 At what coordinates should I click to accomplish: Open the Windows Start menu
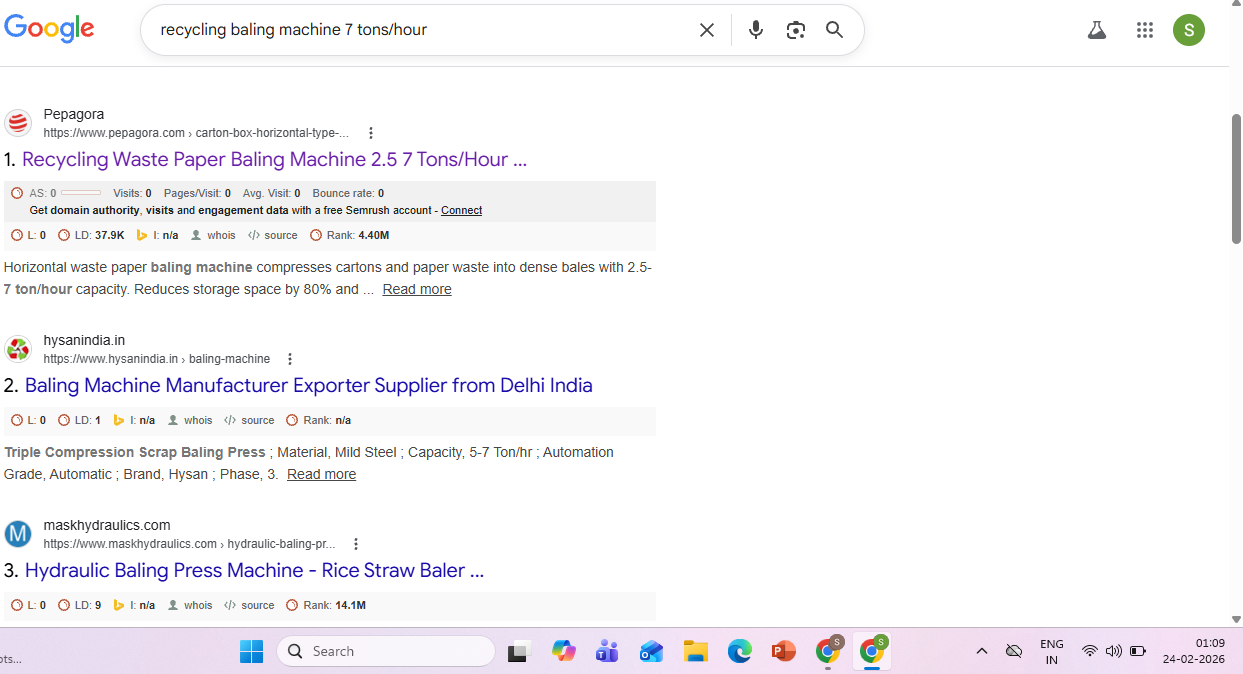[x=251, y=651]
